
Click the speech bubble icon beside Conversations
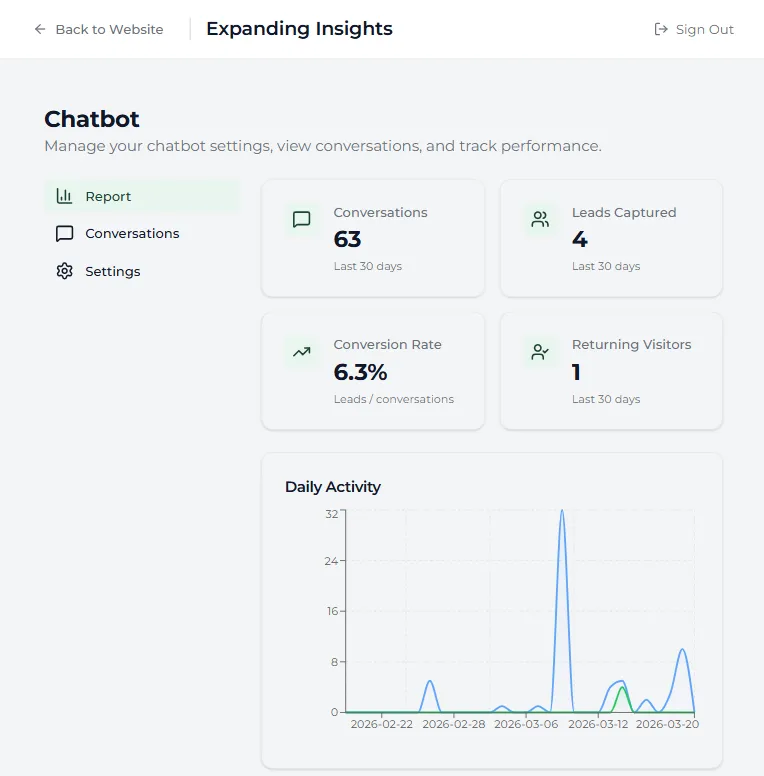65,234
